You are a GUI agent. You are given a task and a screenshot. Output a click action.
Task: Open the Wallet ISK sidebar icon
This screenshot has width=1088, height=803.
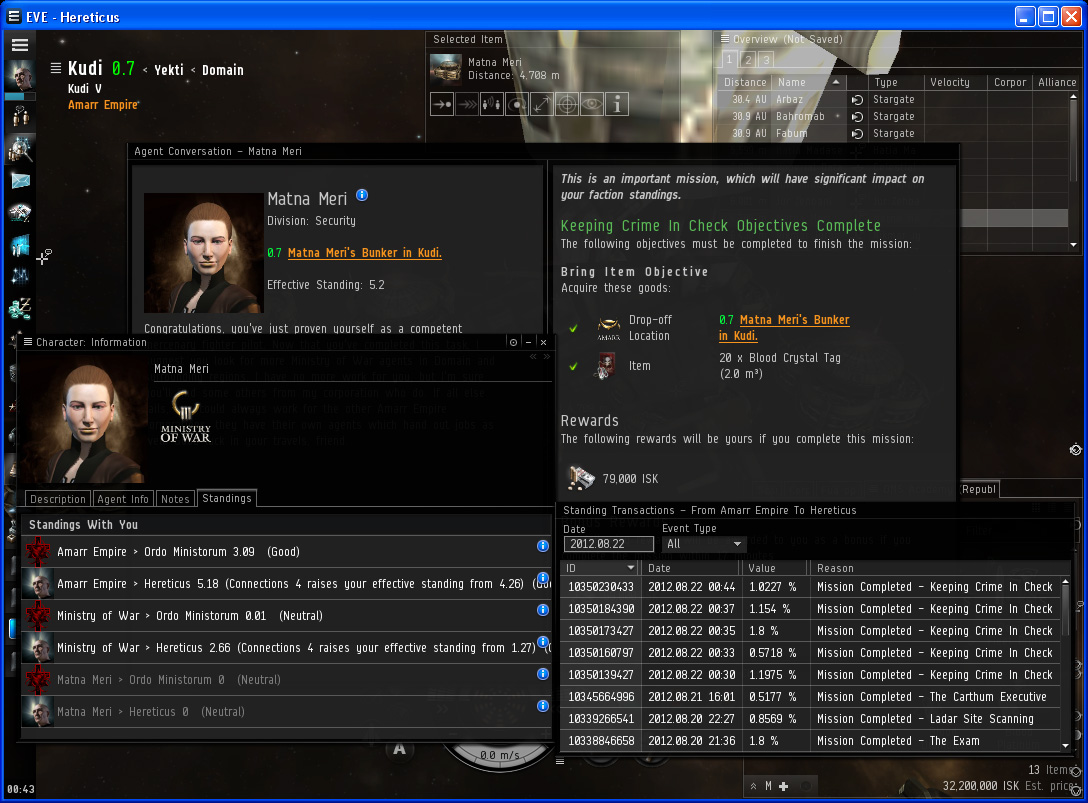pyautogui.click(x=20, y=308)
